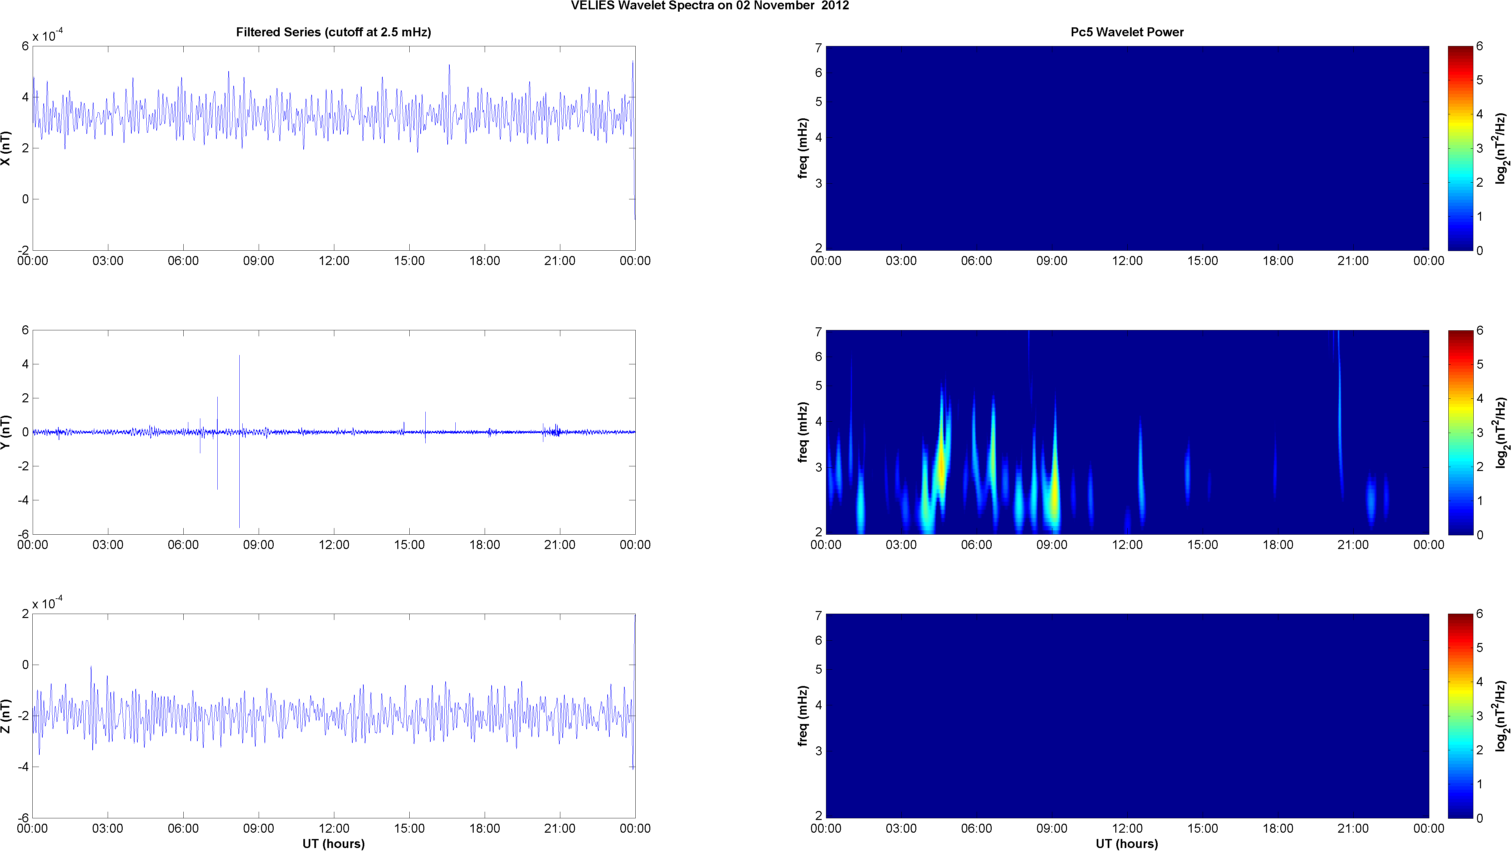1511x851 pixels.
Task: Select "UT (hours)" label under the bottom wavelet plot
Action: pos(1127,844)
